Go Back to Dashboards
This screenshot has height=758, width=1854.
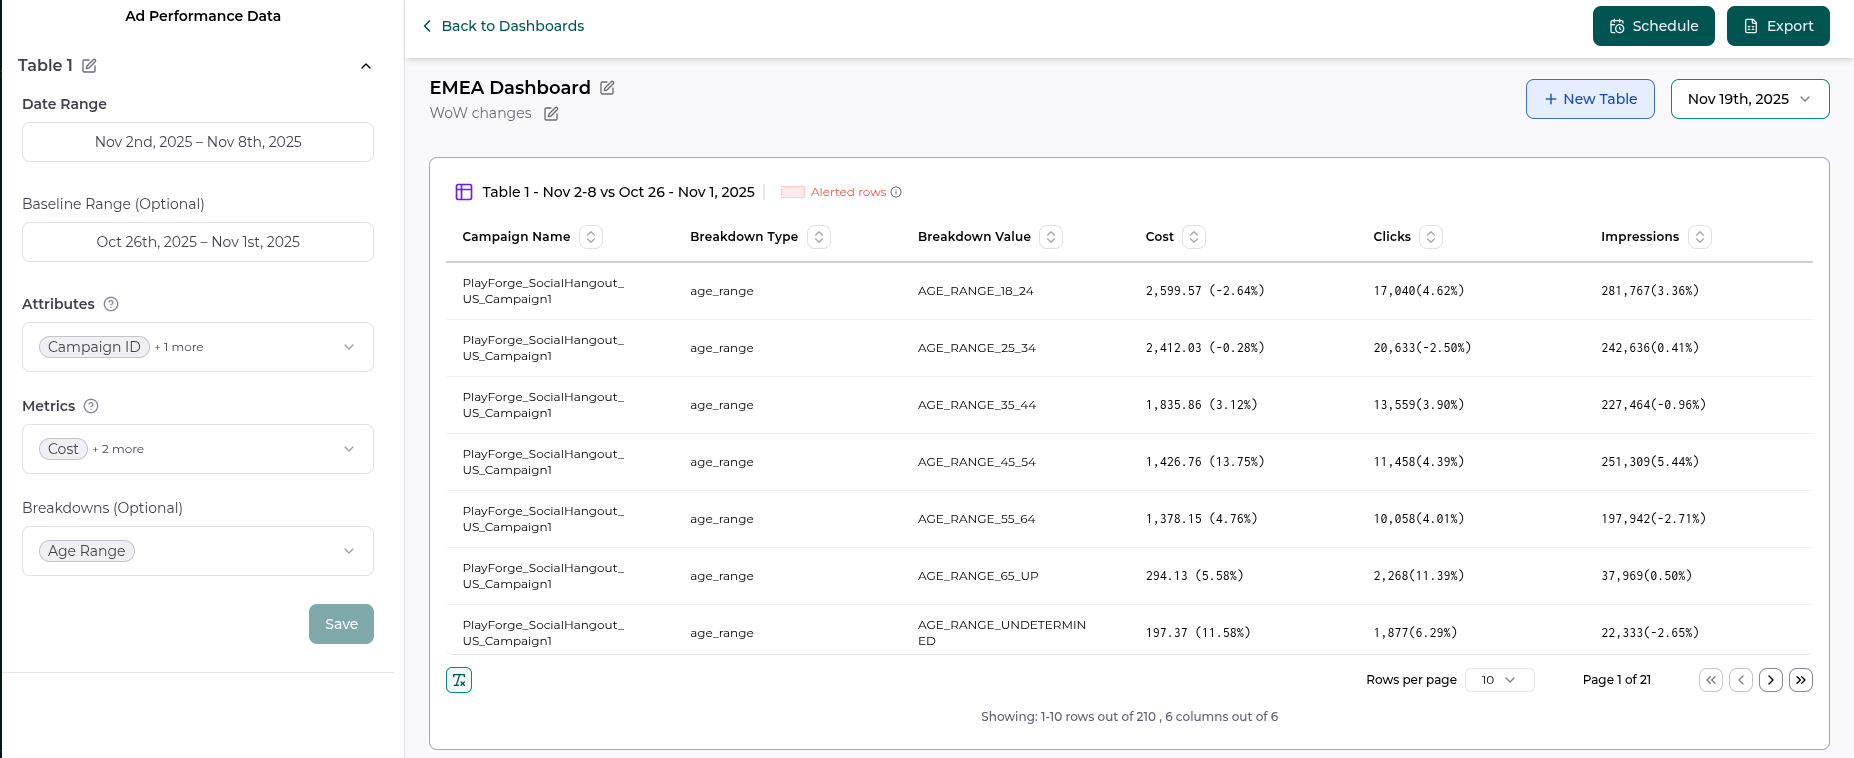point(503,26)
